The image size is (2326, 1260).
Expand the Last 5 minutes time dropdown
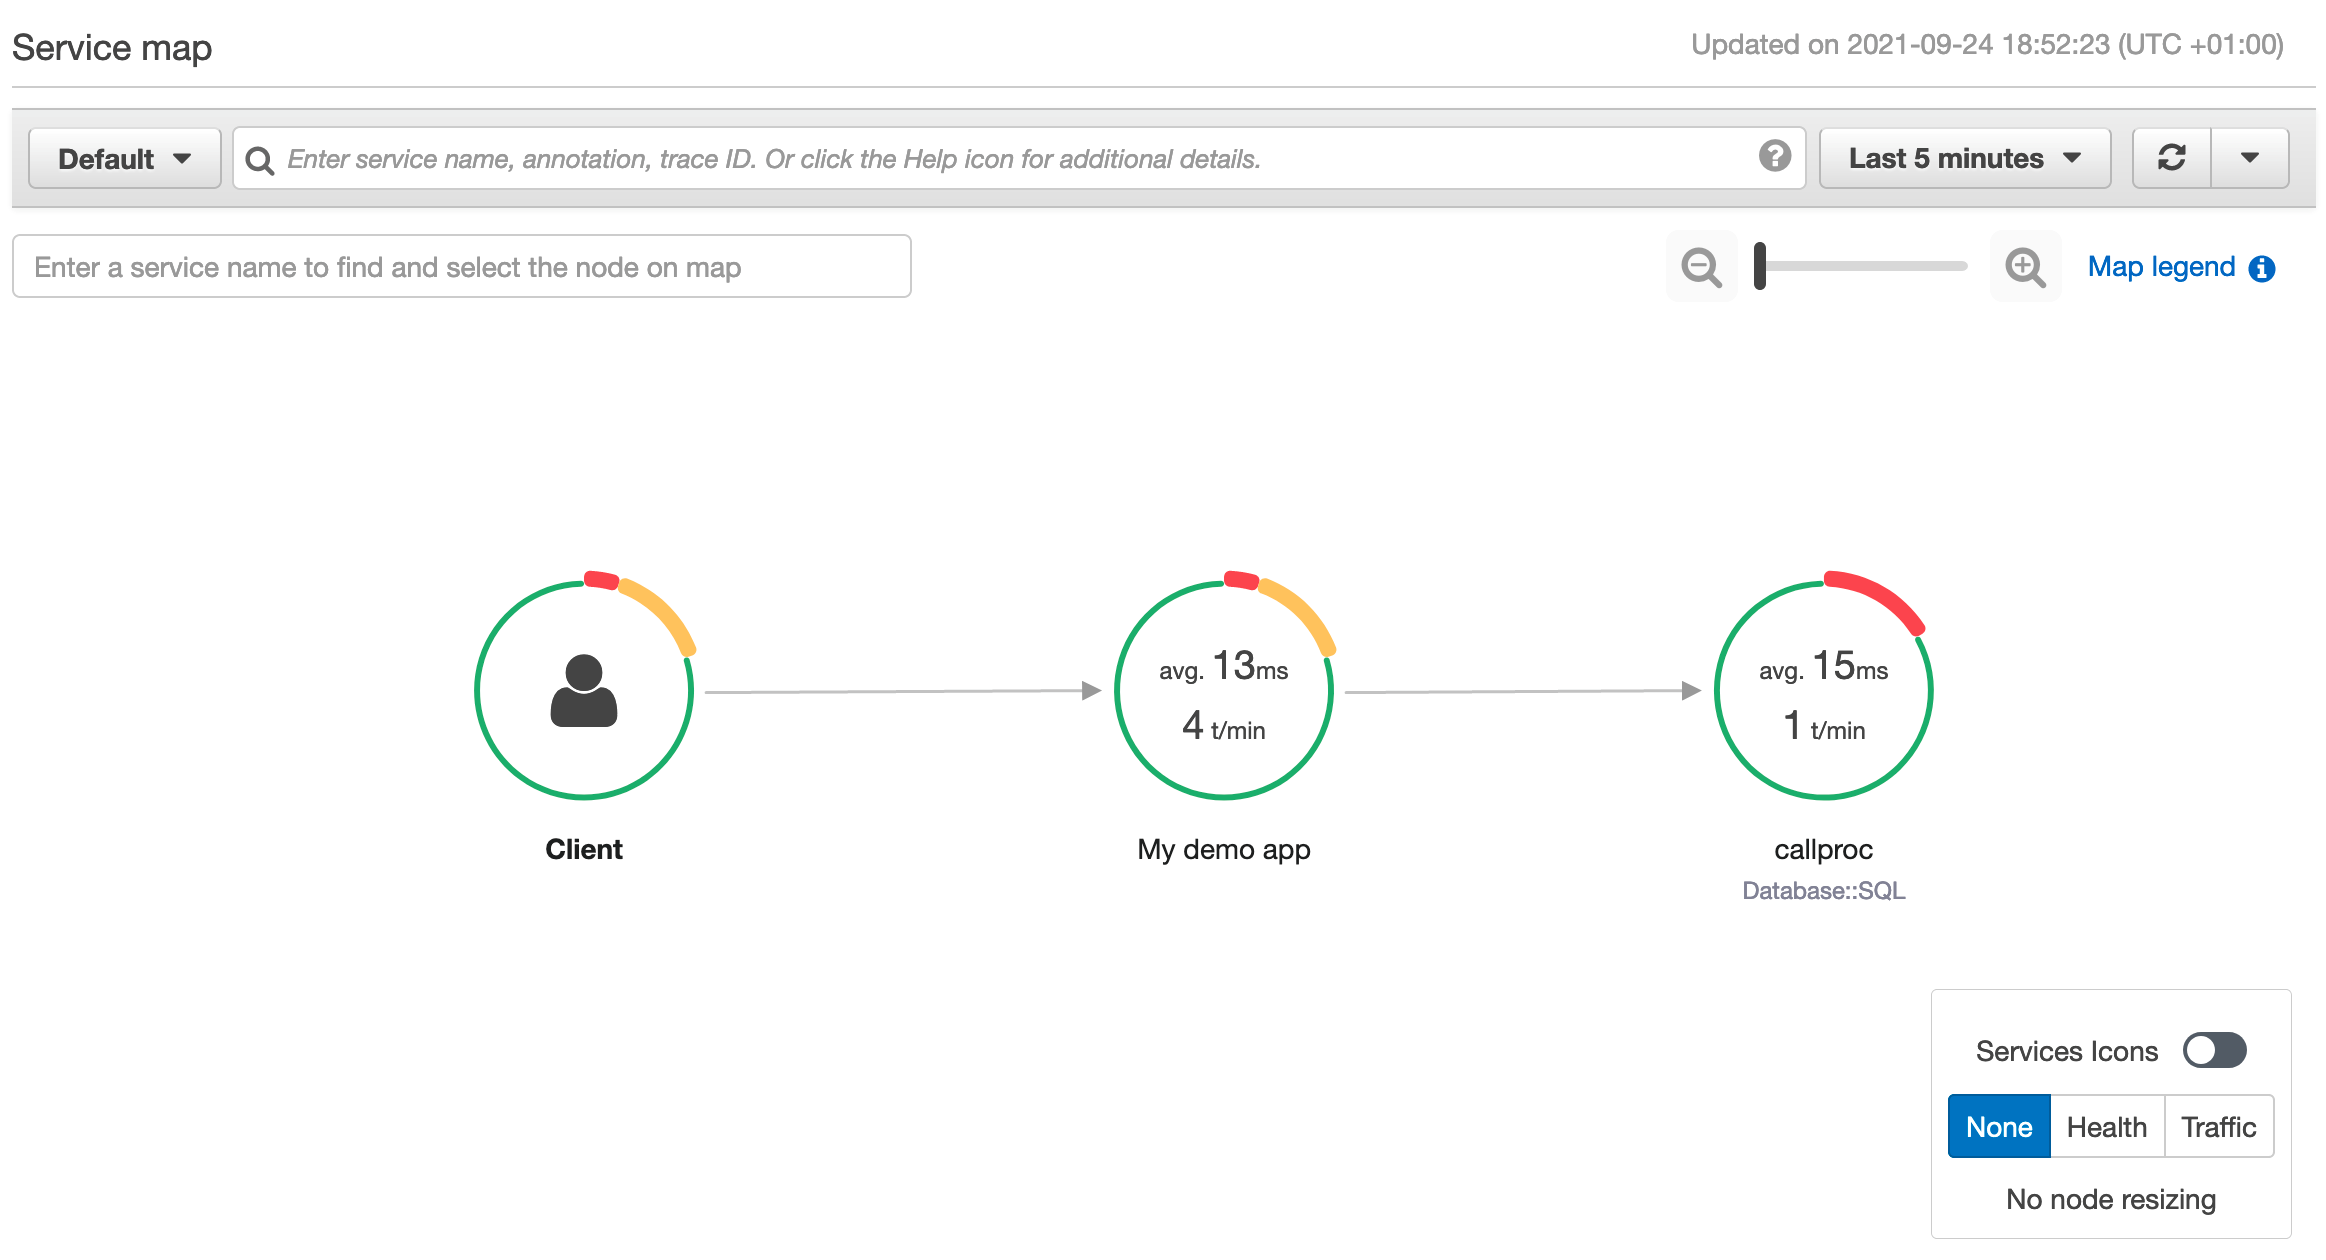1963,158
